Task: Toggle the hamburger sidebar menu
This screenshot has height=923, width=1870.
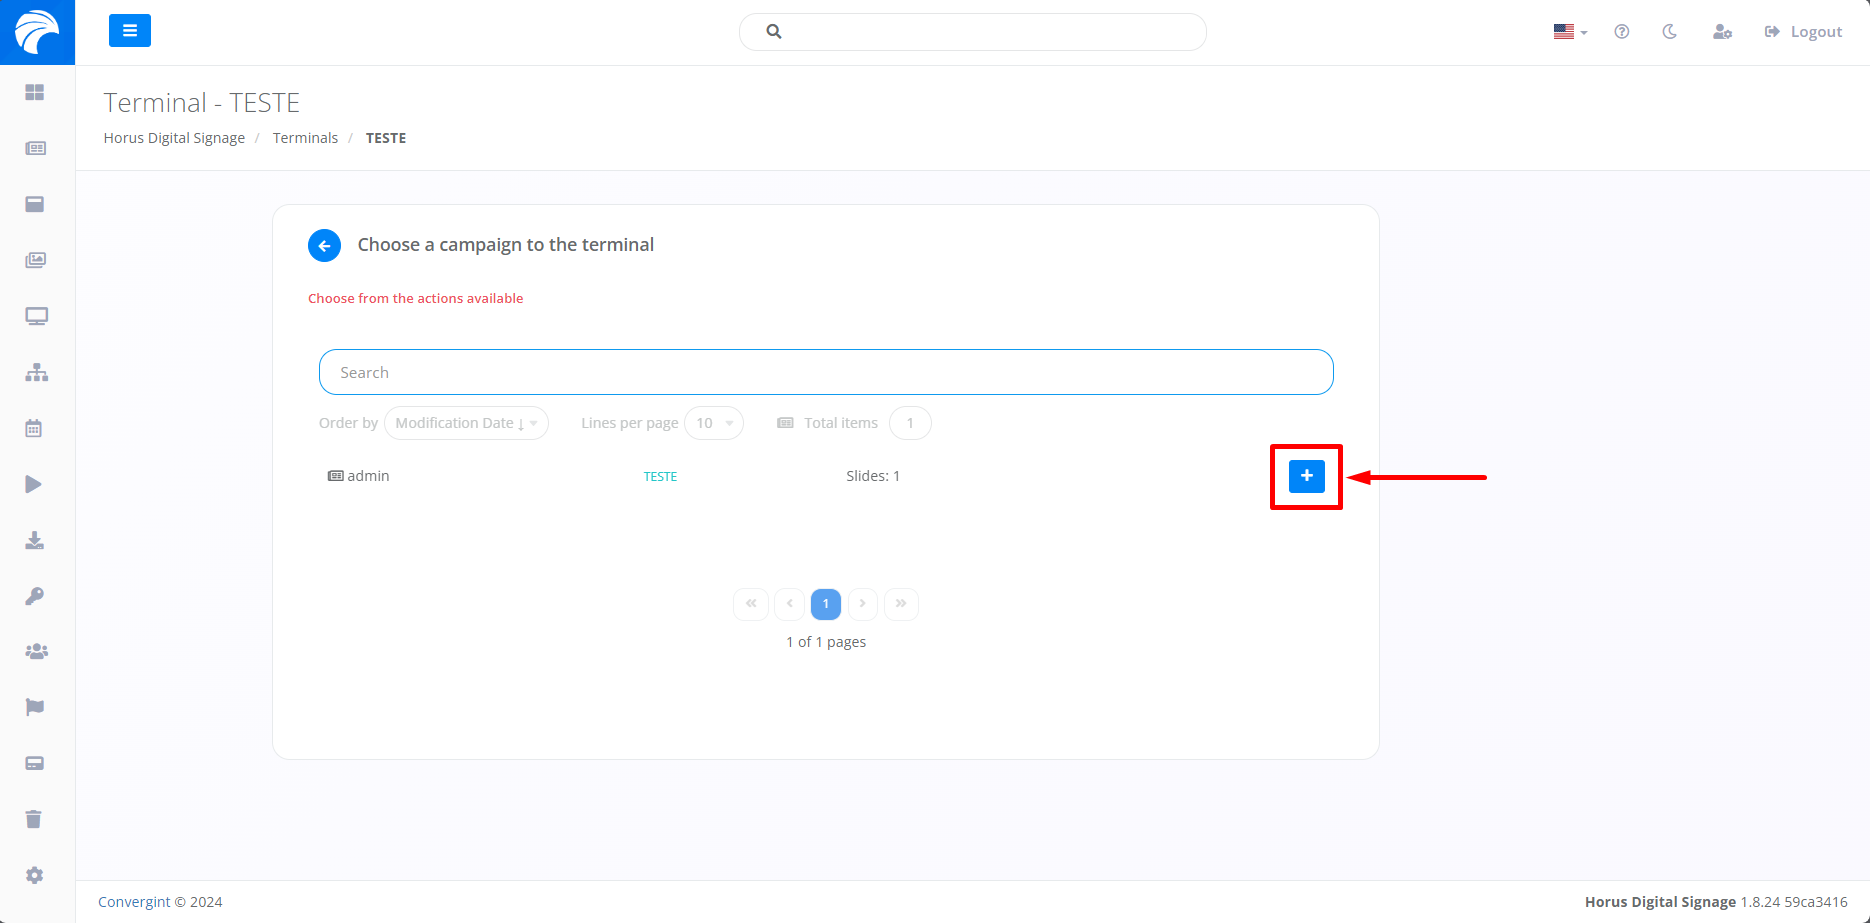Action: coord(130,31)
